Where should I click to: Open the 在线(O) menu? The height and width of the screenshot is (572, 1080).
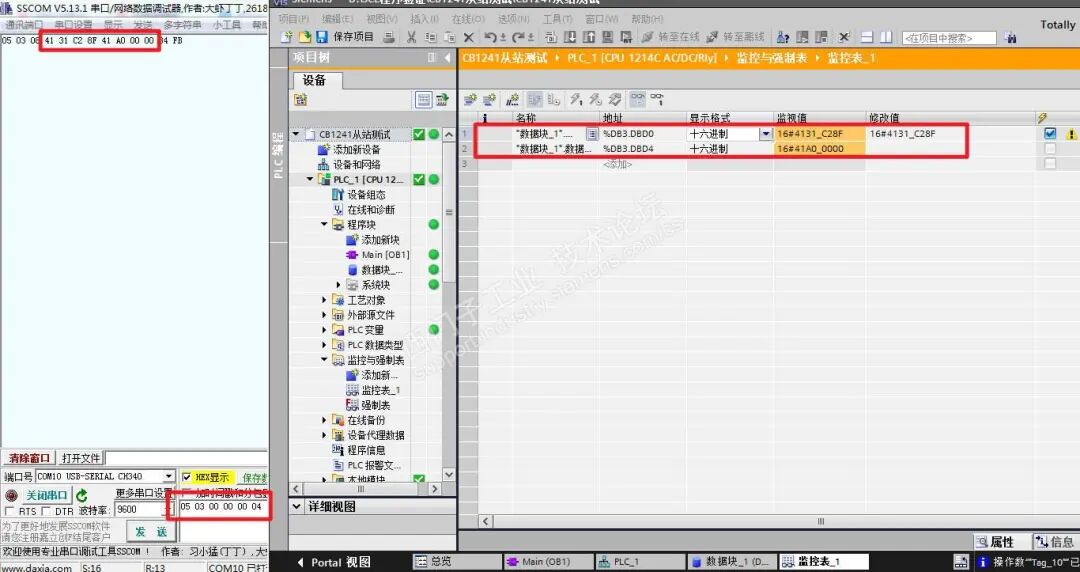pos(468,19)
